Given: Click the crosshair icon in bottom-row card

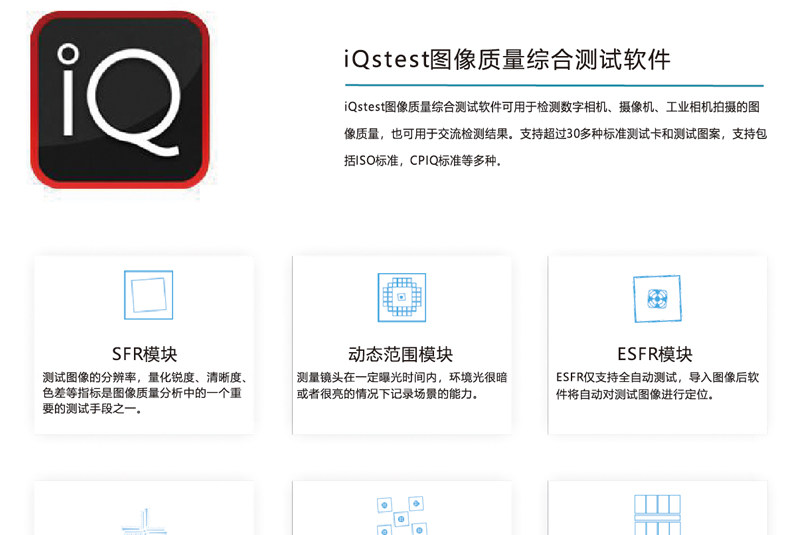Looking at the screenshot, I should tap(144, 522).
